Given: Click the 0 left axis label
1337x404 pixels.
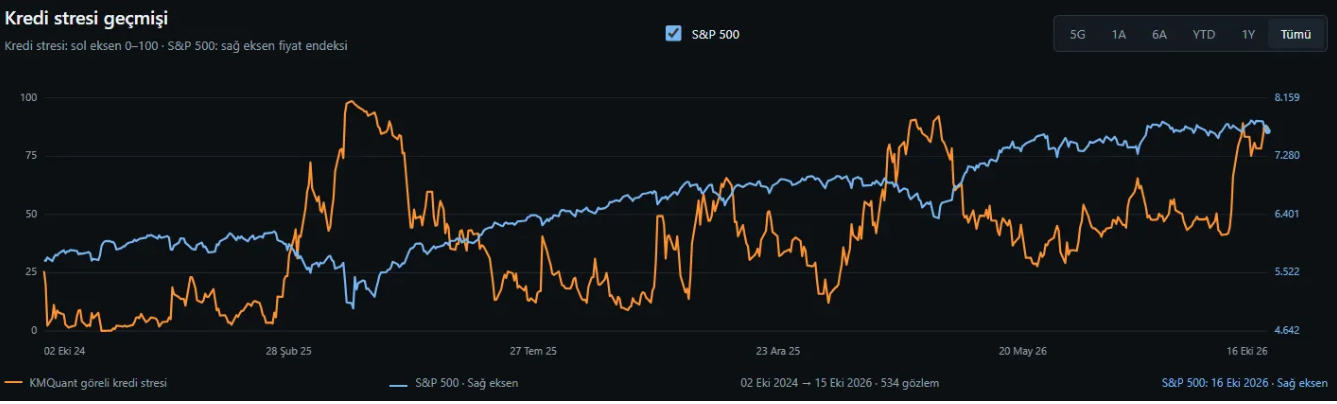Looking at the screenshot, I should (x=34, y=330).
